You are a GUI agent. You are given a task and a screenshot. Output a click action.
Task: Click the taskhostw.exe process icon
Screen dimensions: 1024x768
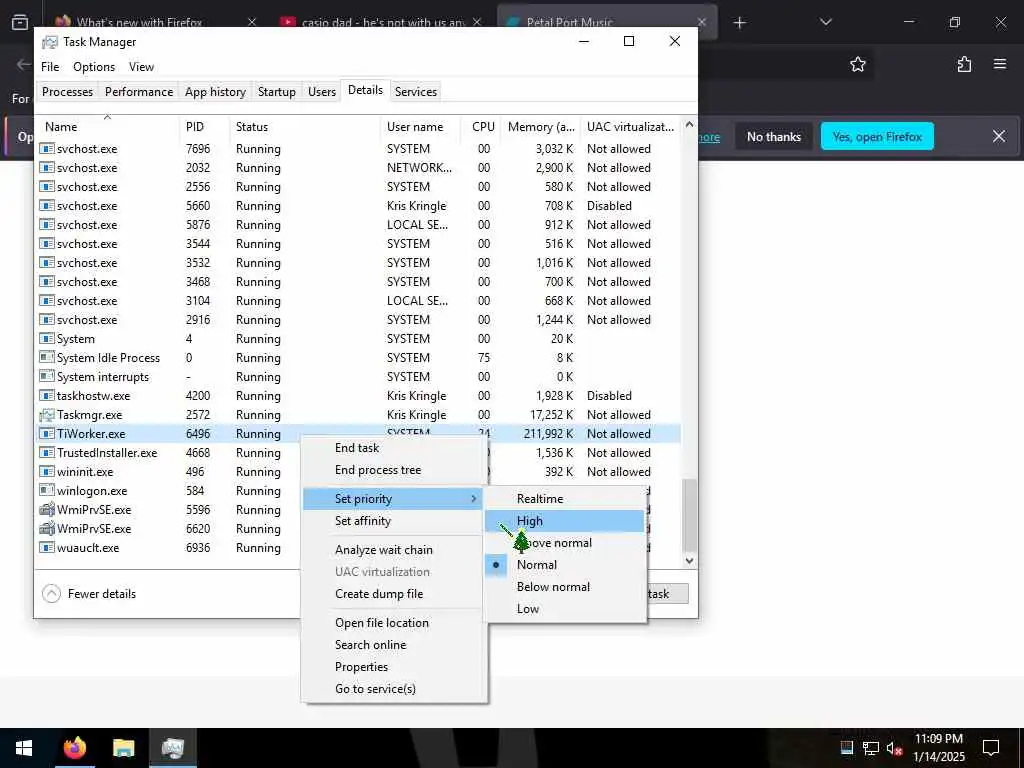pyautogui.click(x=46, y=396)
